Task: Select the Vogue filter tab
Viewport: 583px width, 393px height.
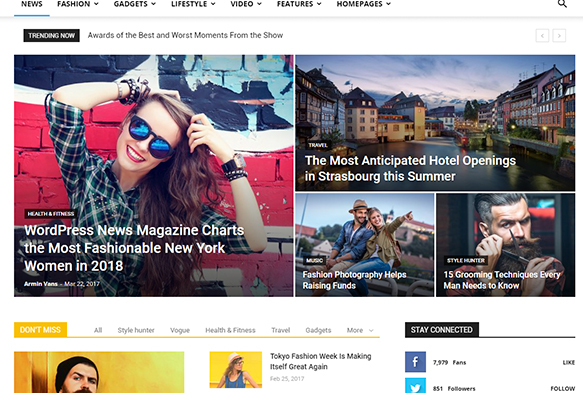Action: (180, 330)
